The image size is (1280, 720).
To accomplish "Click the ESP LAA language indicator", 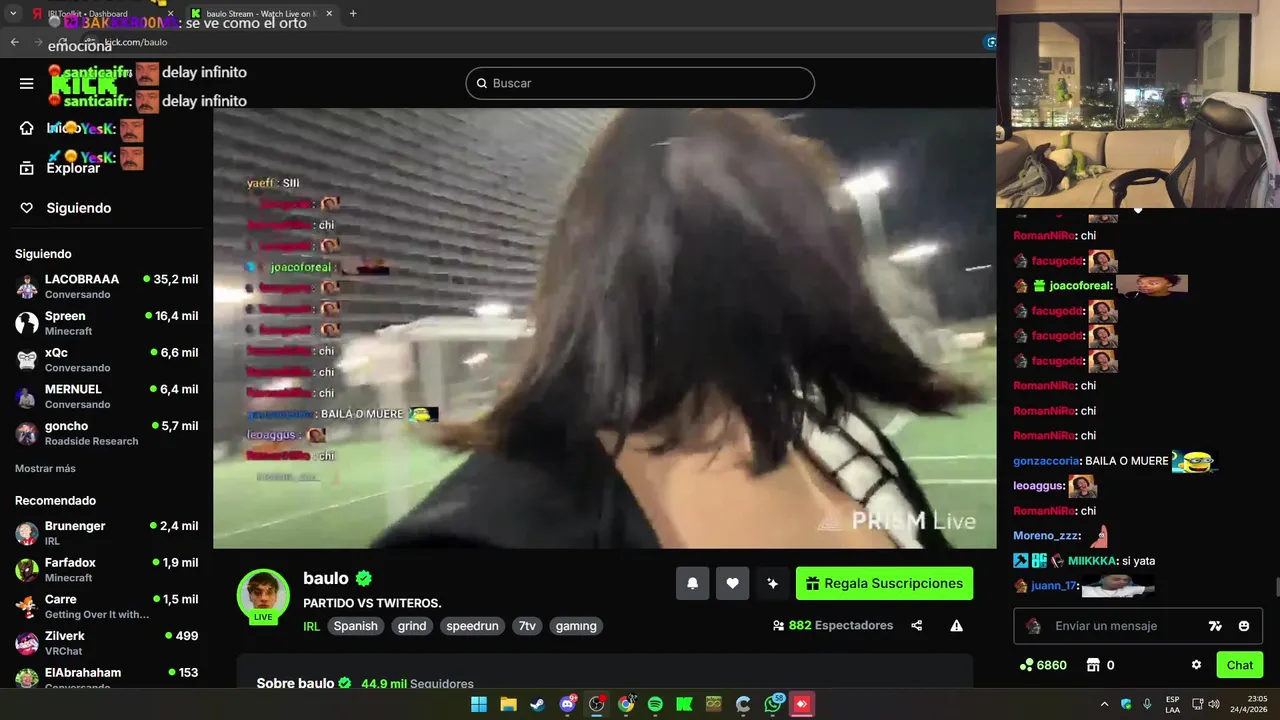I will coord(1172,704).
